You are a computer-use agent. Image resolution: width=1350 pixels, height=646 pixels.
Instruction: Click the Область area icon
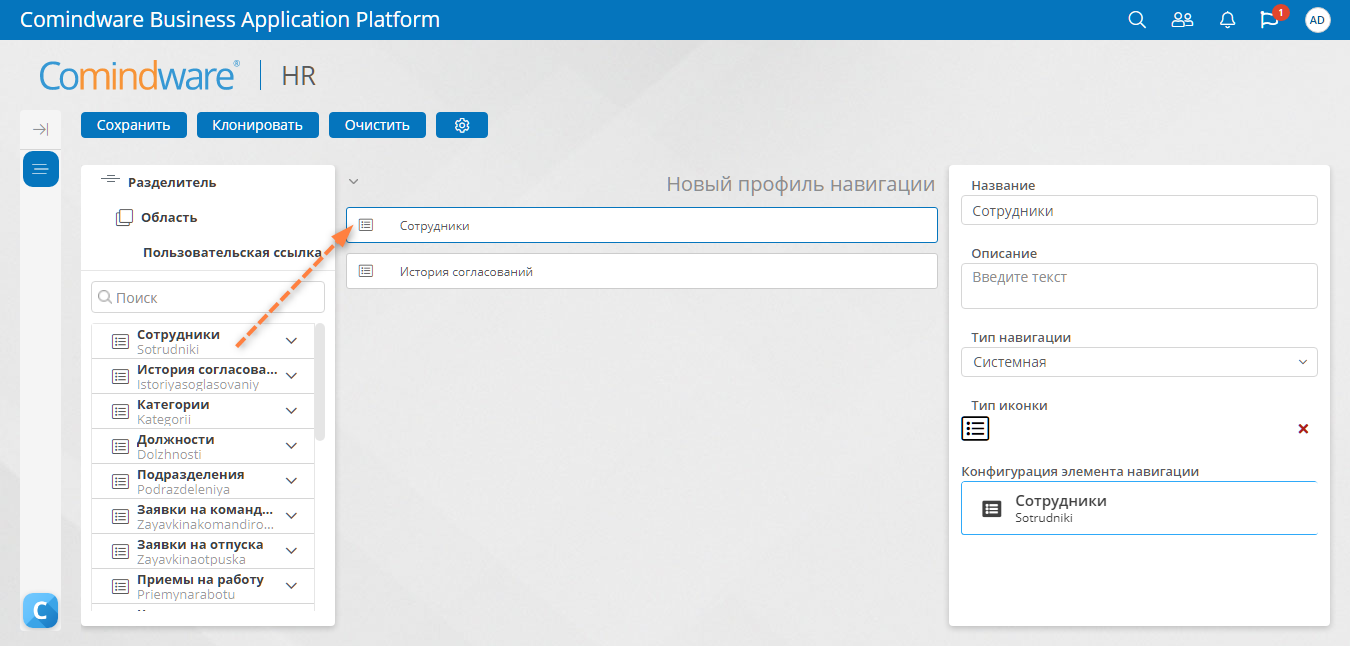124,217
